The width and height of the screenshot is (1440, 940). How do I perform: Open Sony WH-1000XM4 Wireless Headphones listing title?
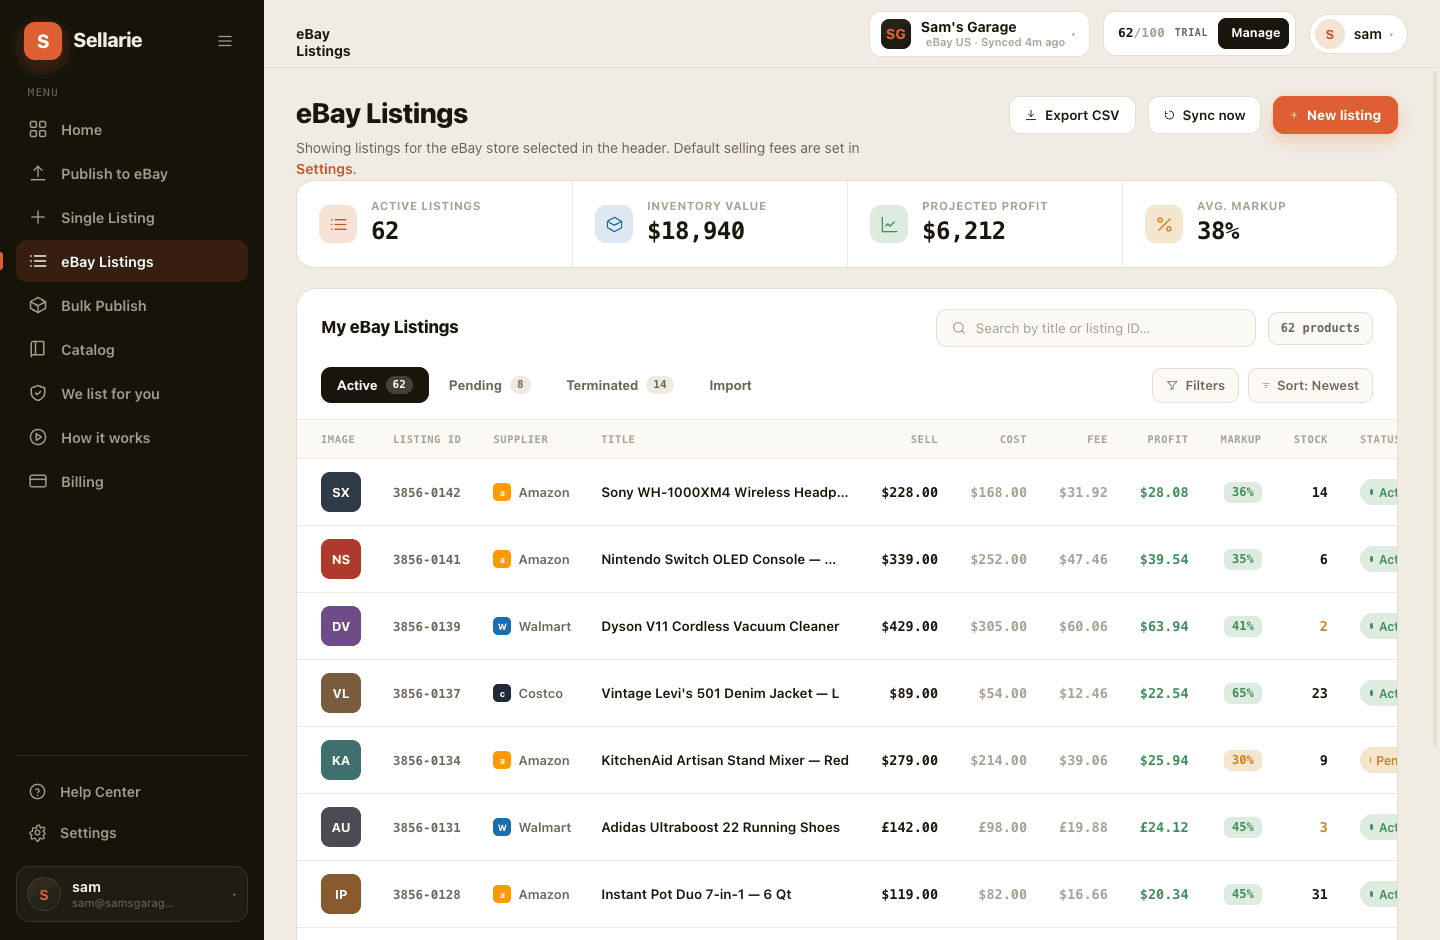(724, 492)
